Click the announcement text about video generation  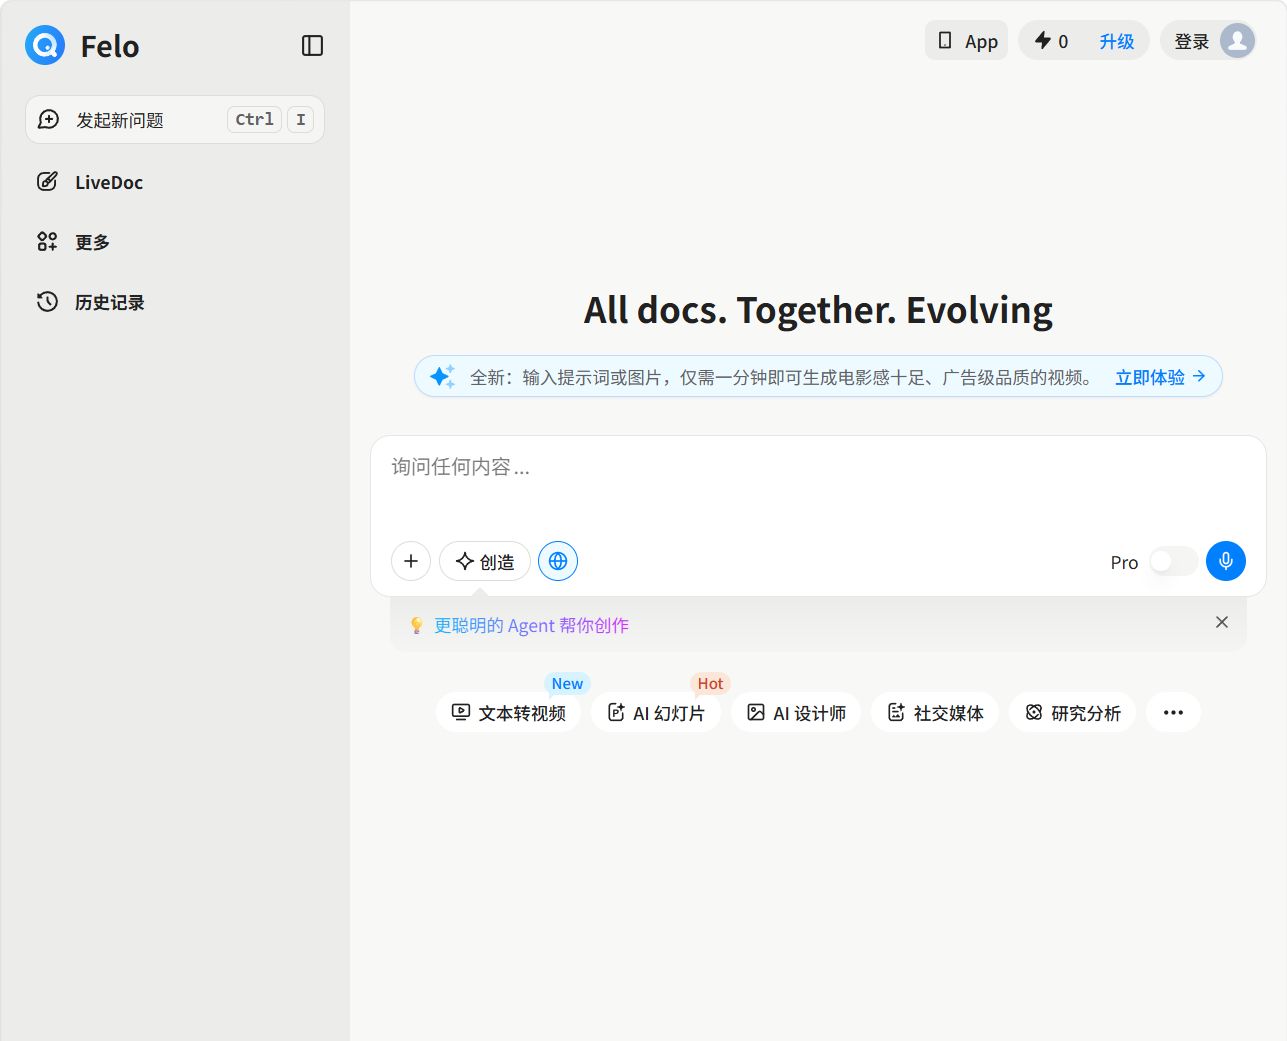782,377
